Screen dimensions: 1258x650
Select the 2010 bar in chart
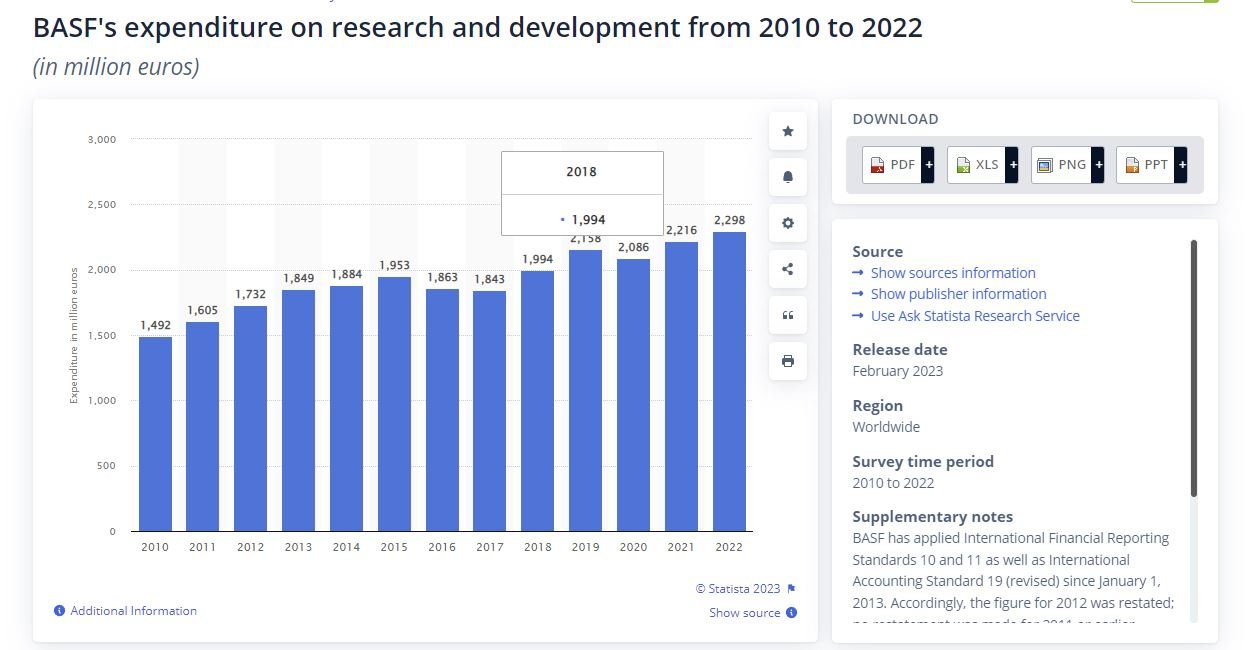pos(155,434)
